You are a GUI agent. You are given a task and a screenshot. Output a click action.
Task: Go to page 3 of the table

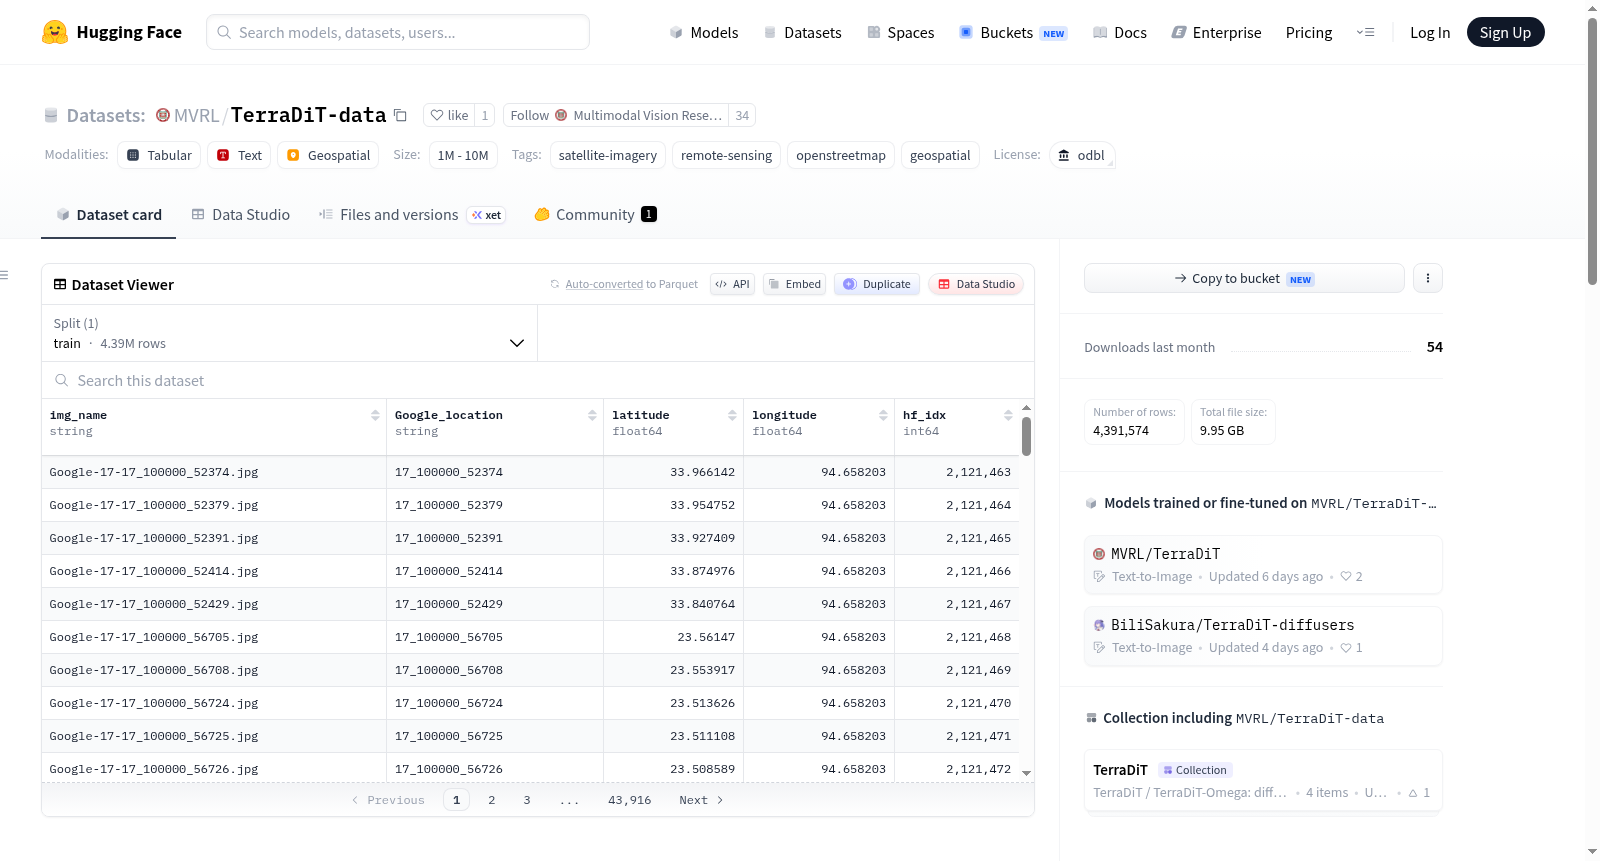click(x=527, y=800)
